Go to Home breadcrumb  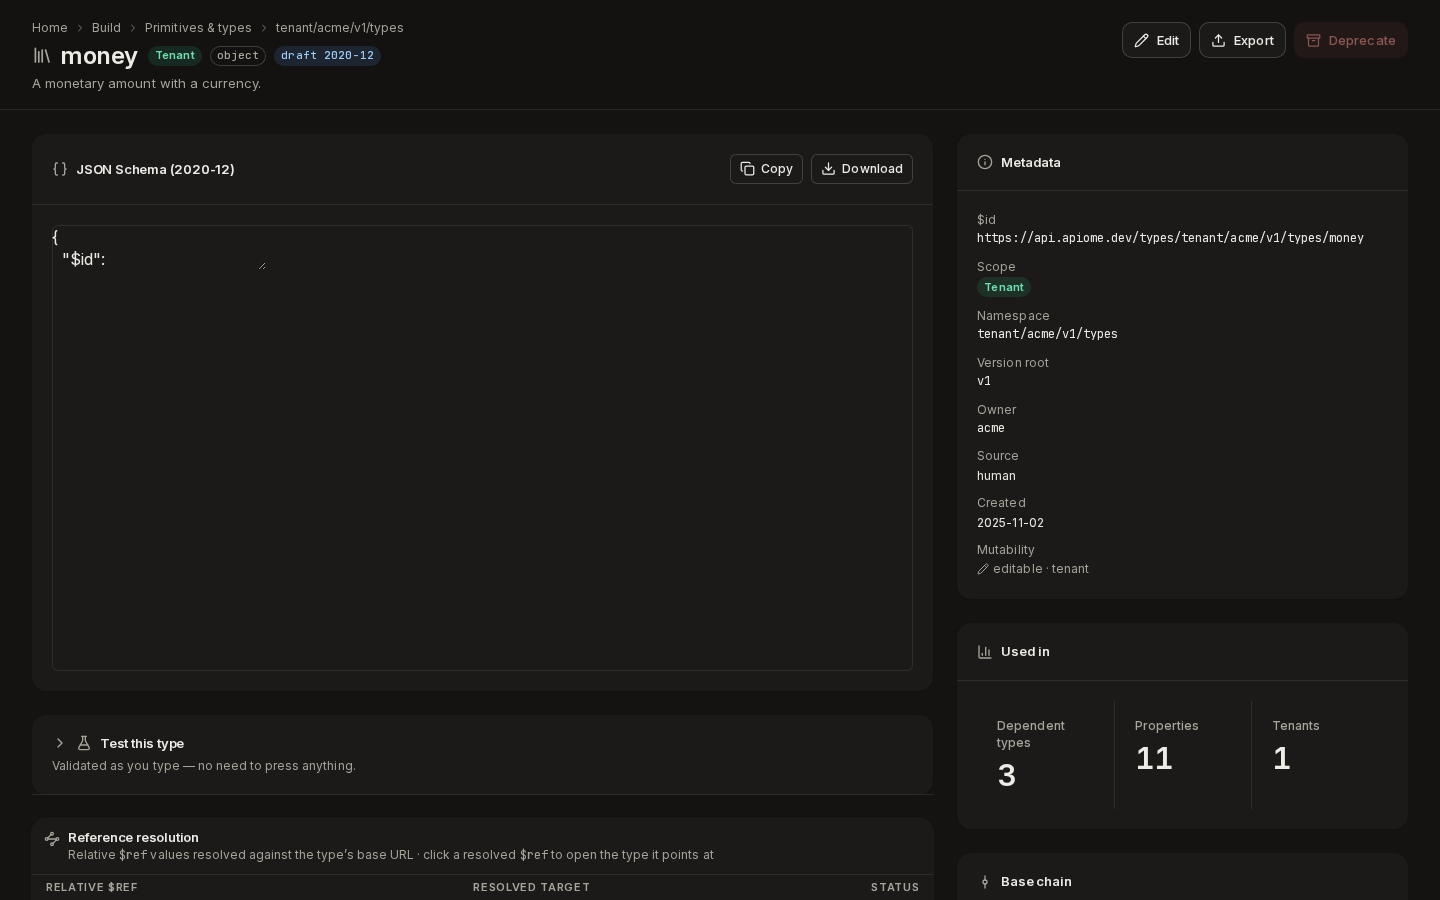[x=50, y=28]
